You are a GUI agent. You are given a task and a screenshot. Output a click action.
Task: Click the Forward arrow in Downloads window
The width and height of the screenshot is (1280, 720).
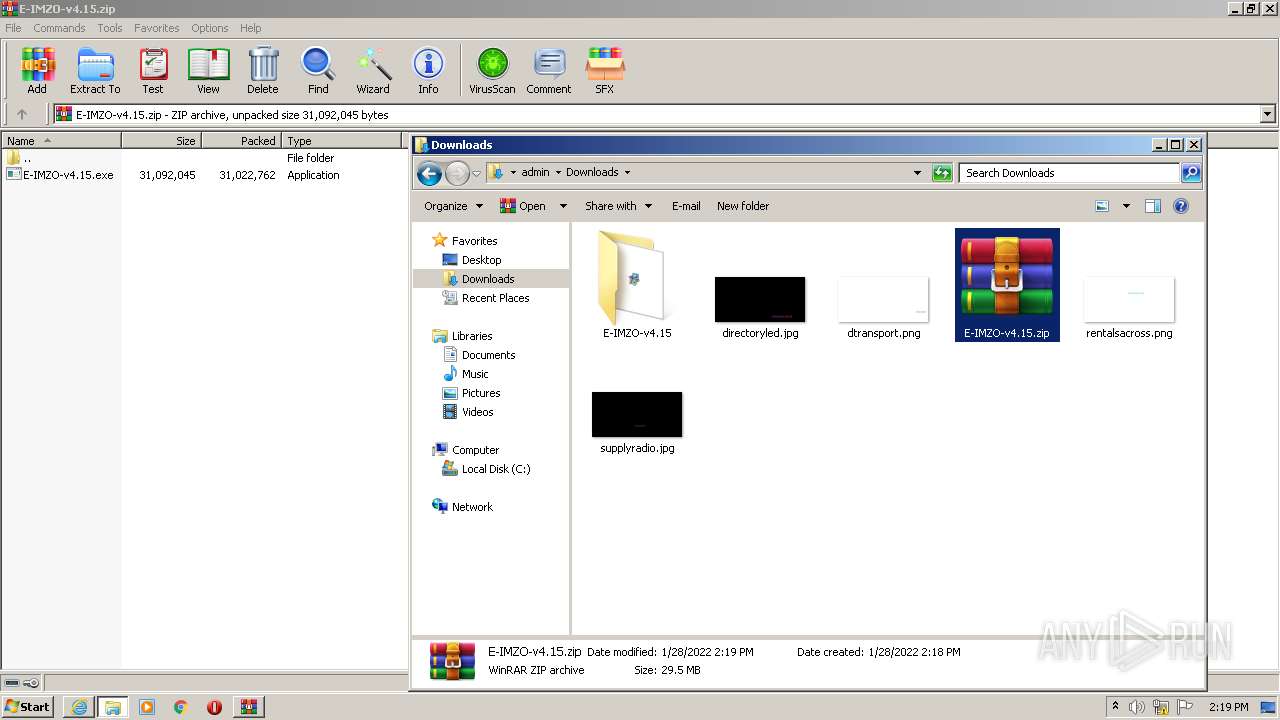[x=457, y=173]
